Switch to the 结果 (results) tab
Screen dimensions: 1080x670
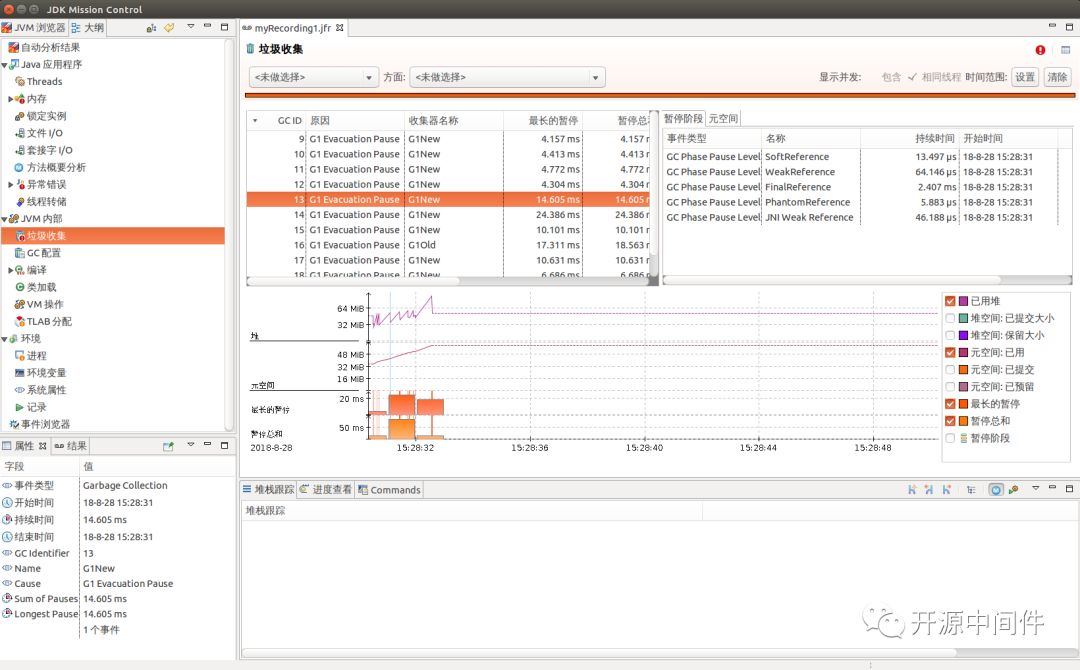(70, 446)
